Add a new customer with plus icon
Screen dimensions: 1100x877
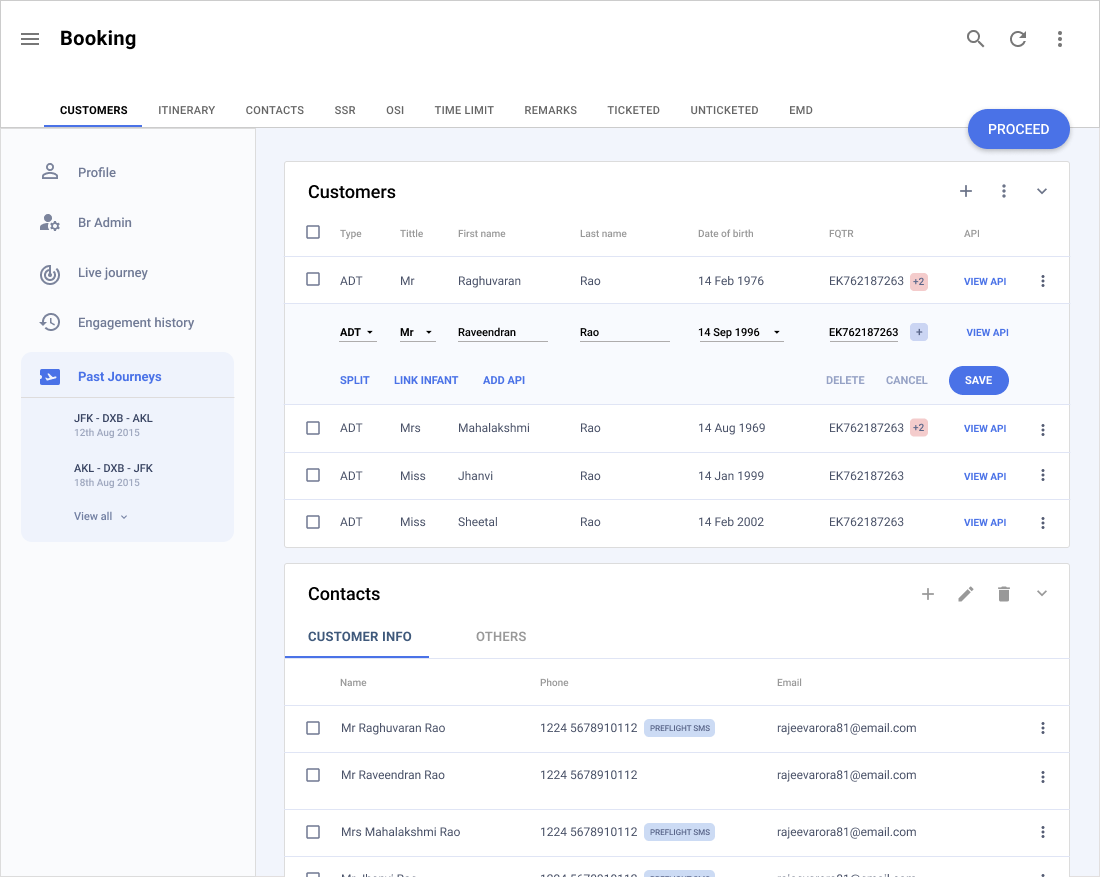pyautogui.click(x=966, y=192)
